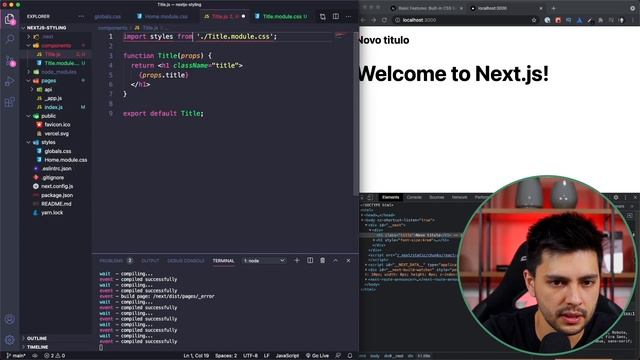This screenshot has width=640, height=360.
Task: Open README.md in the Explorer
Action: (x=56, y=204)
